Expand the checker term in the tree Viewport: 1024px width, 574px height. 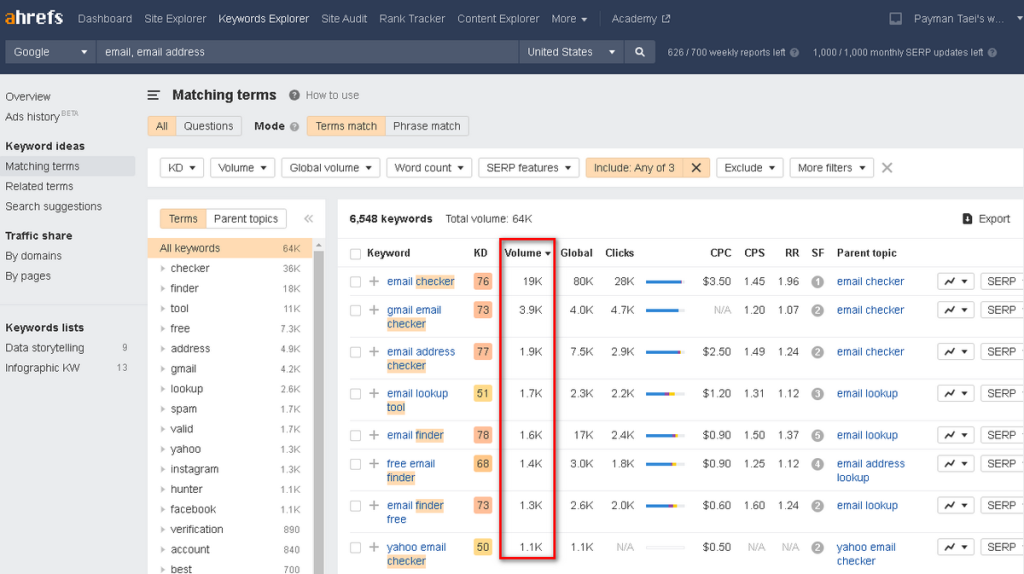(x=163, y=269)
